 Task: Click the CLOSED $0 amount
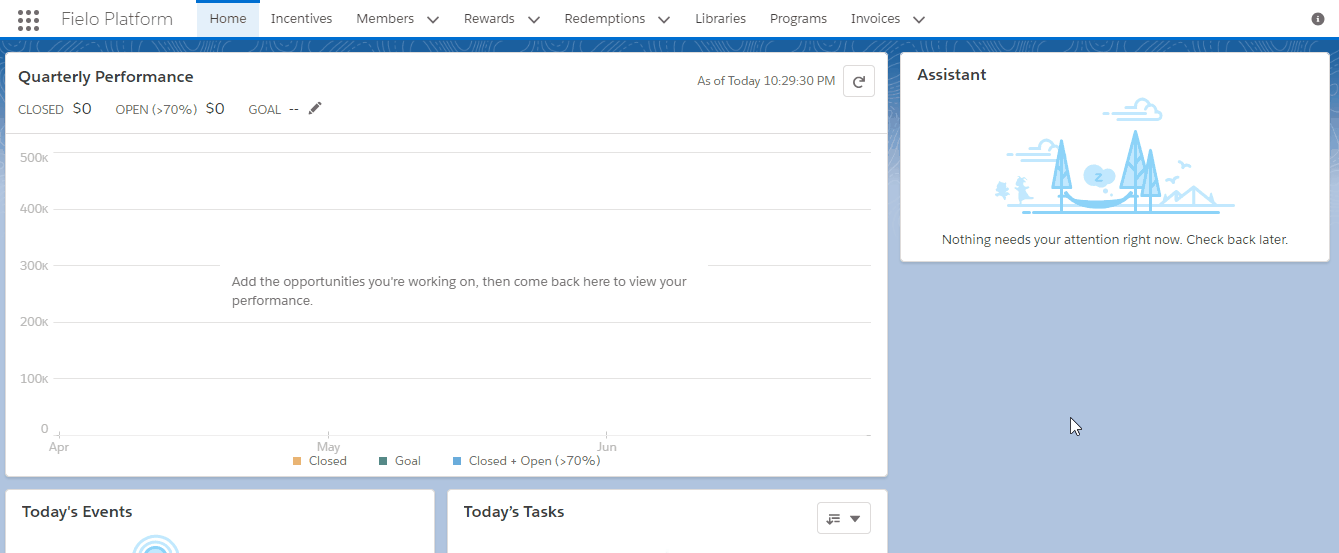(82, 108)
